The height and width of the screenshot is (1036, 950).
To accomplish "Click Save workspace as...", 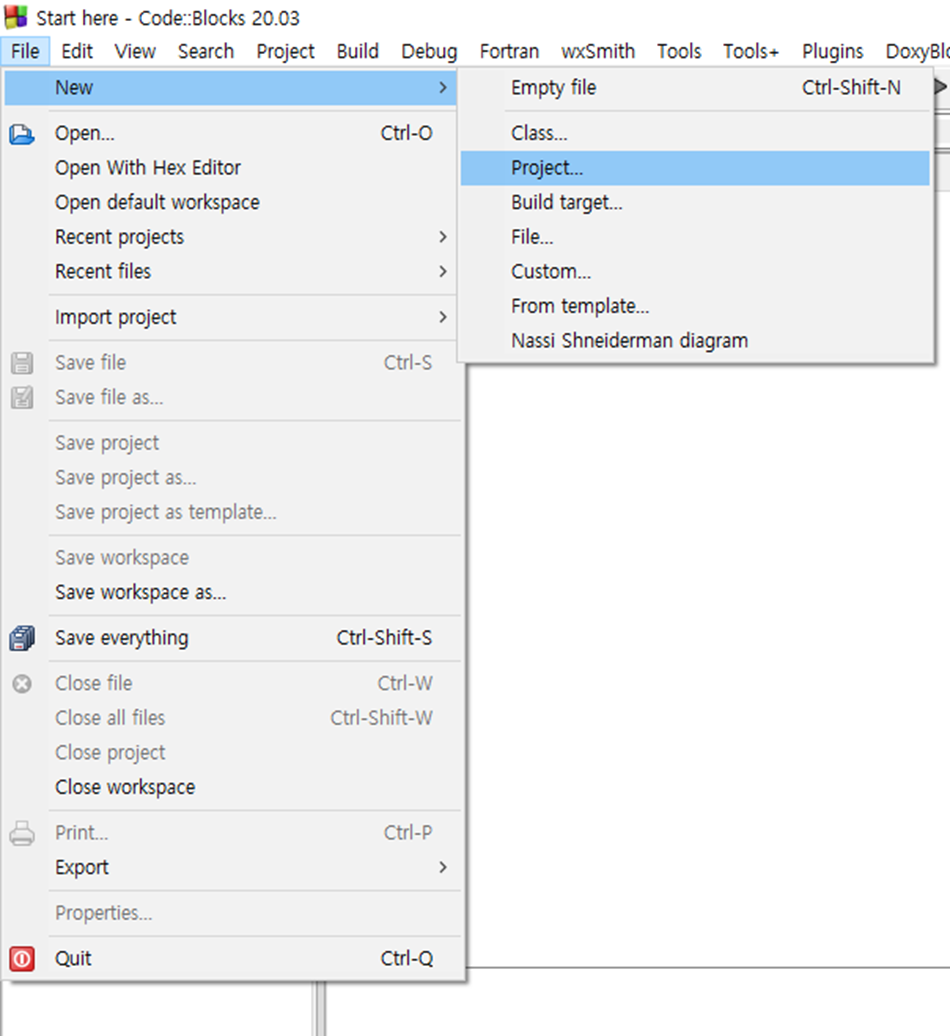I will click(231, 593).
